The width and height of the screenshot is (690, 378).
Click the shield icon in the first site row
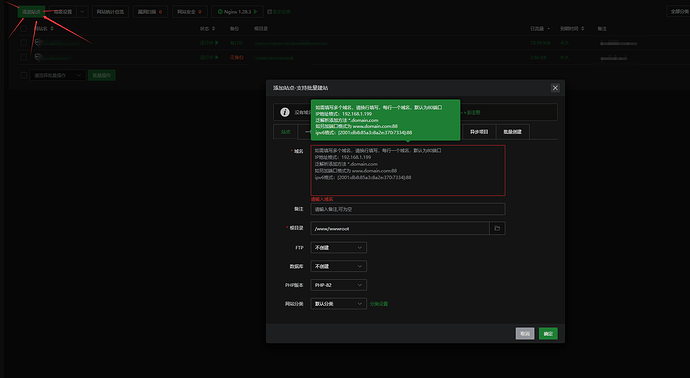coord(38,43)
